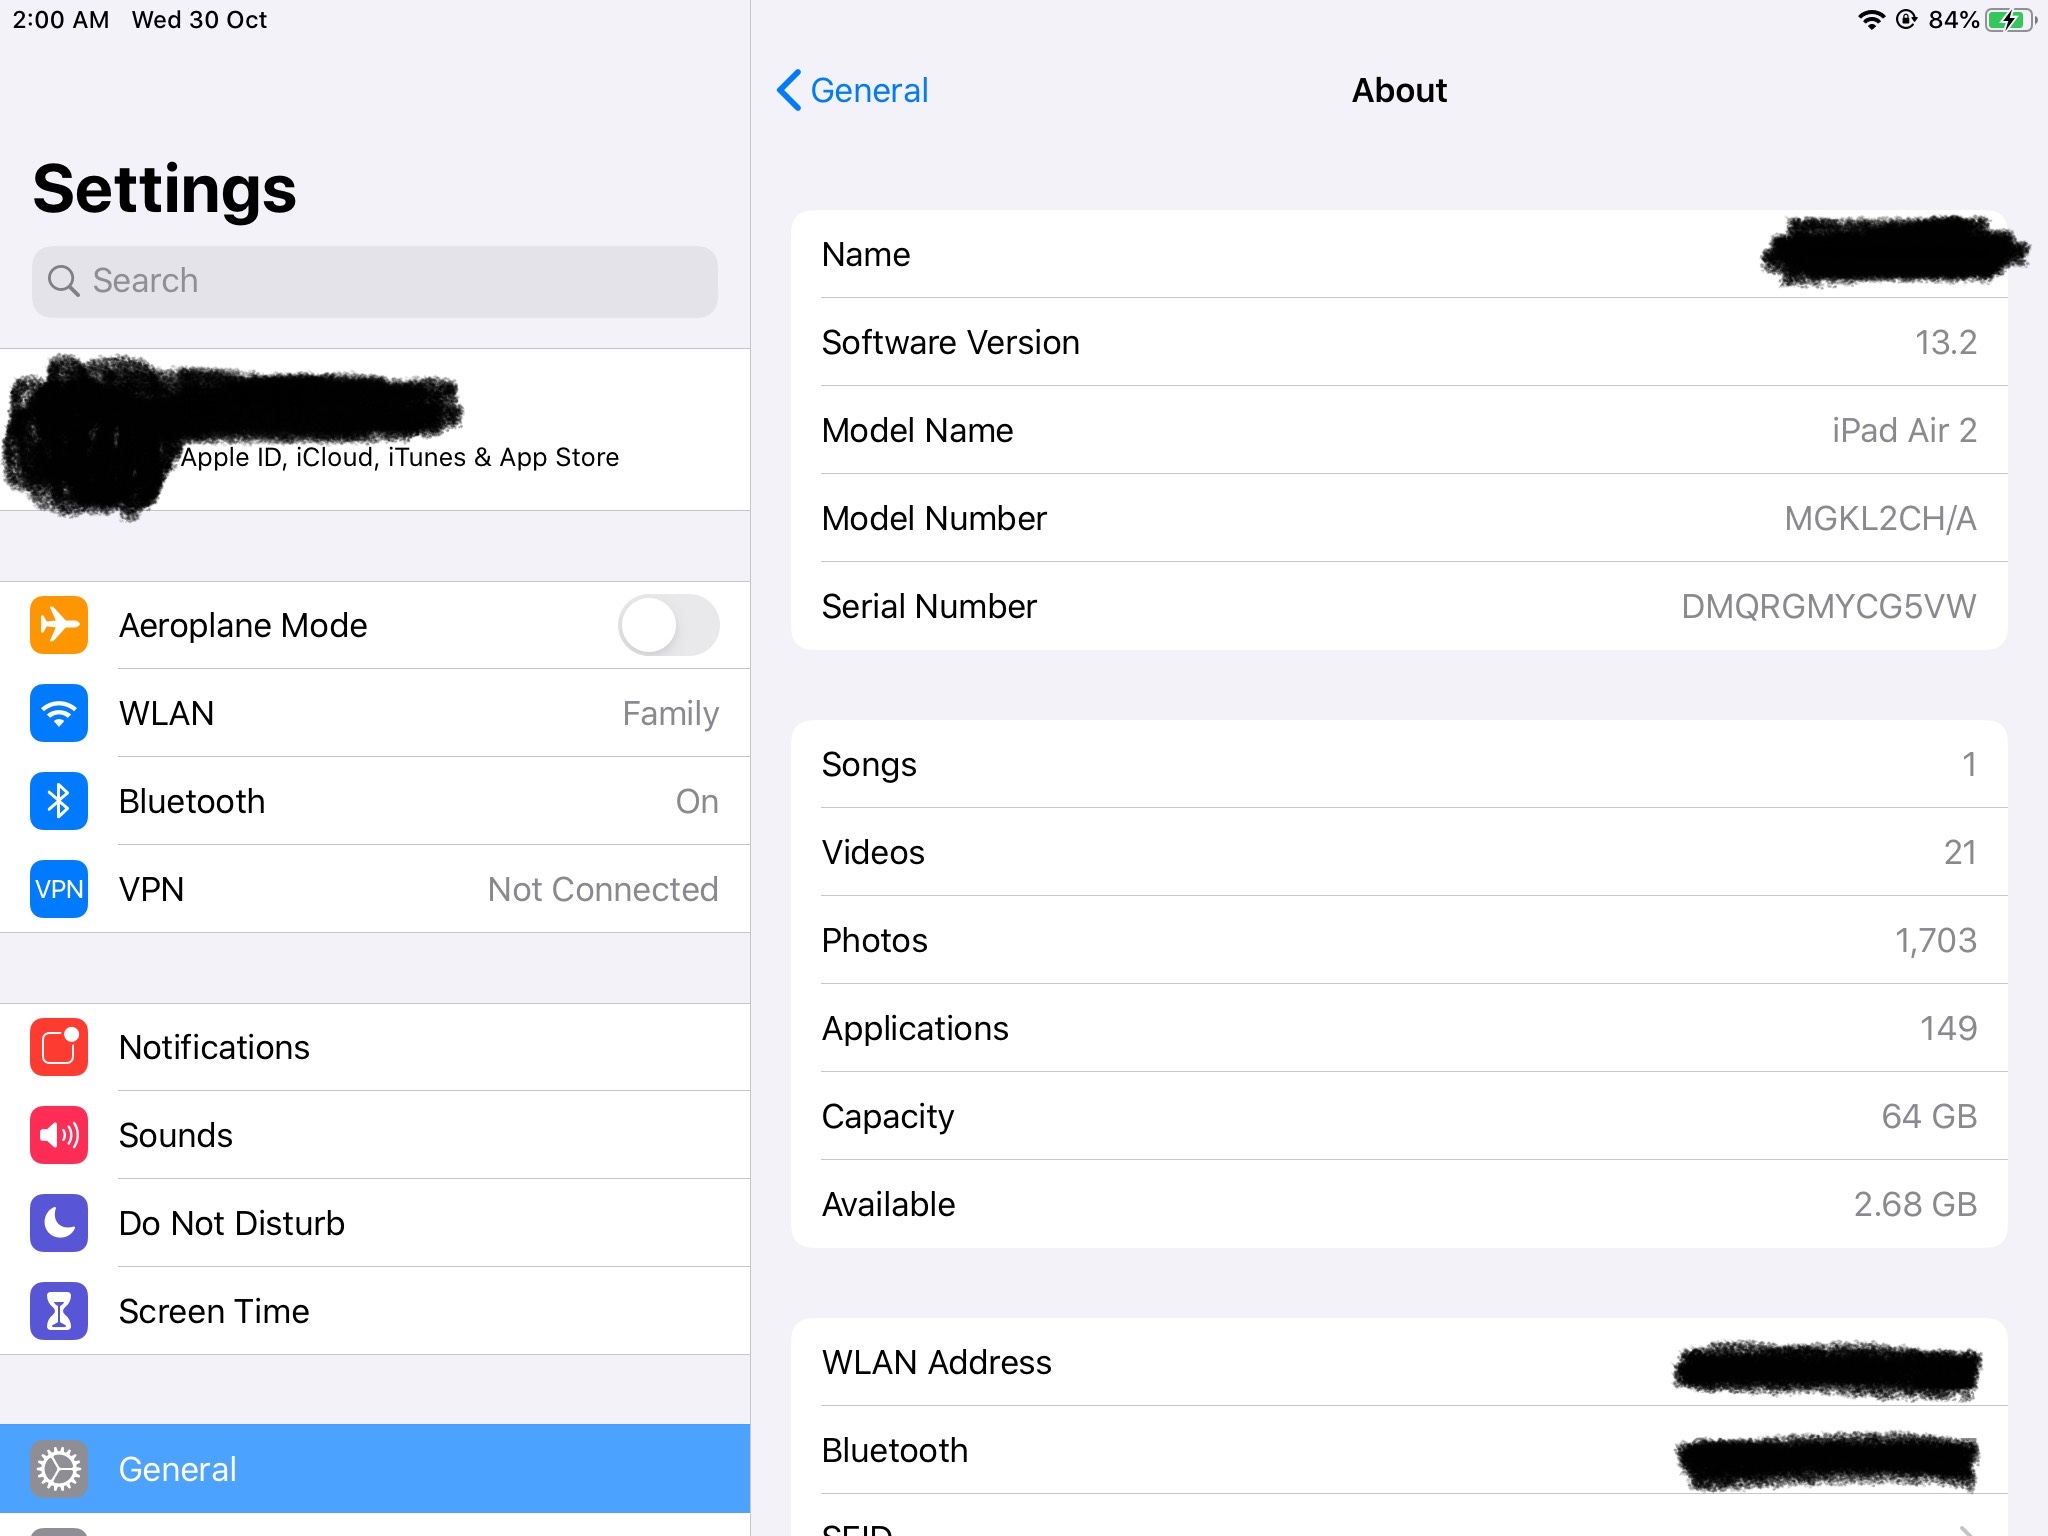2048x1536 pixels.
Task: Go back to General
Action: 853,90
